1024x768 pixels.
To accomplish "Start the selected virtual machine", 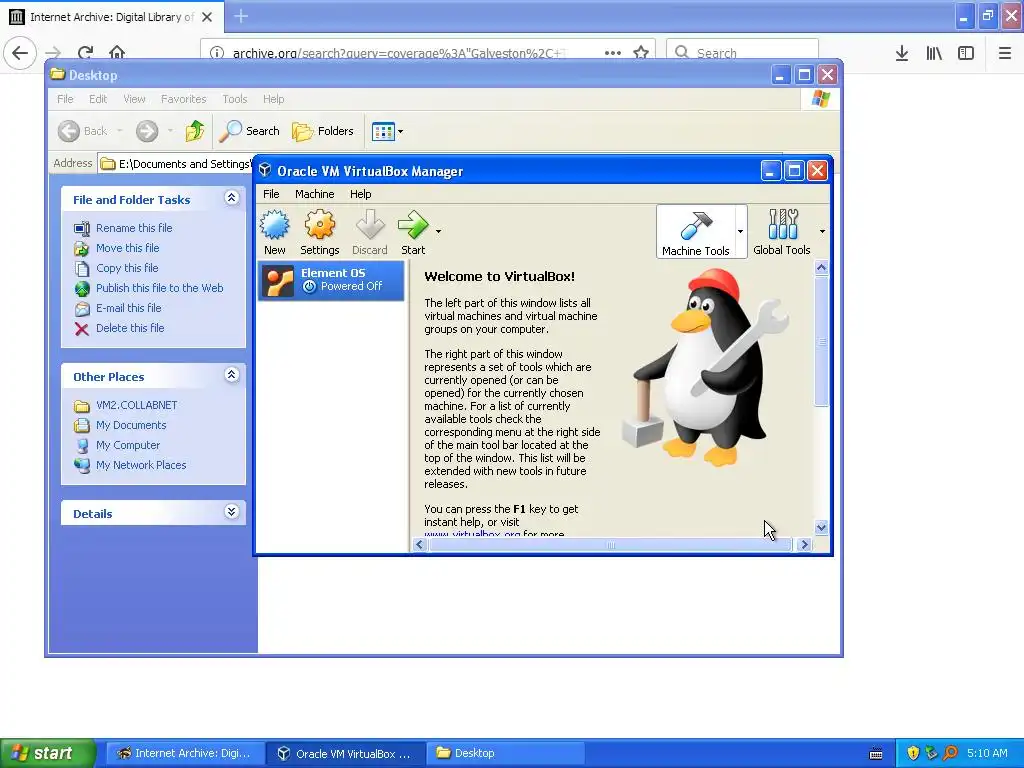I will 413,232.
